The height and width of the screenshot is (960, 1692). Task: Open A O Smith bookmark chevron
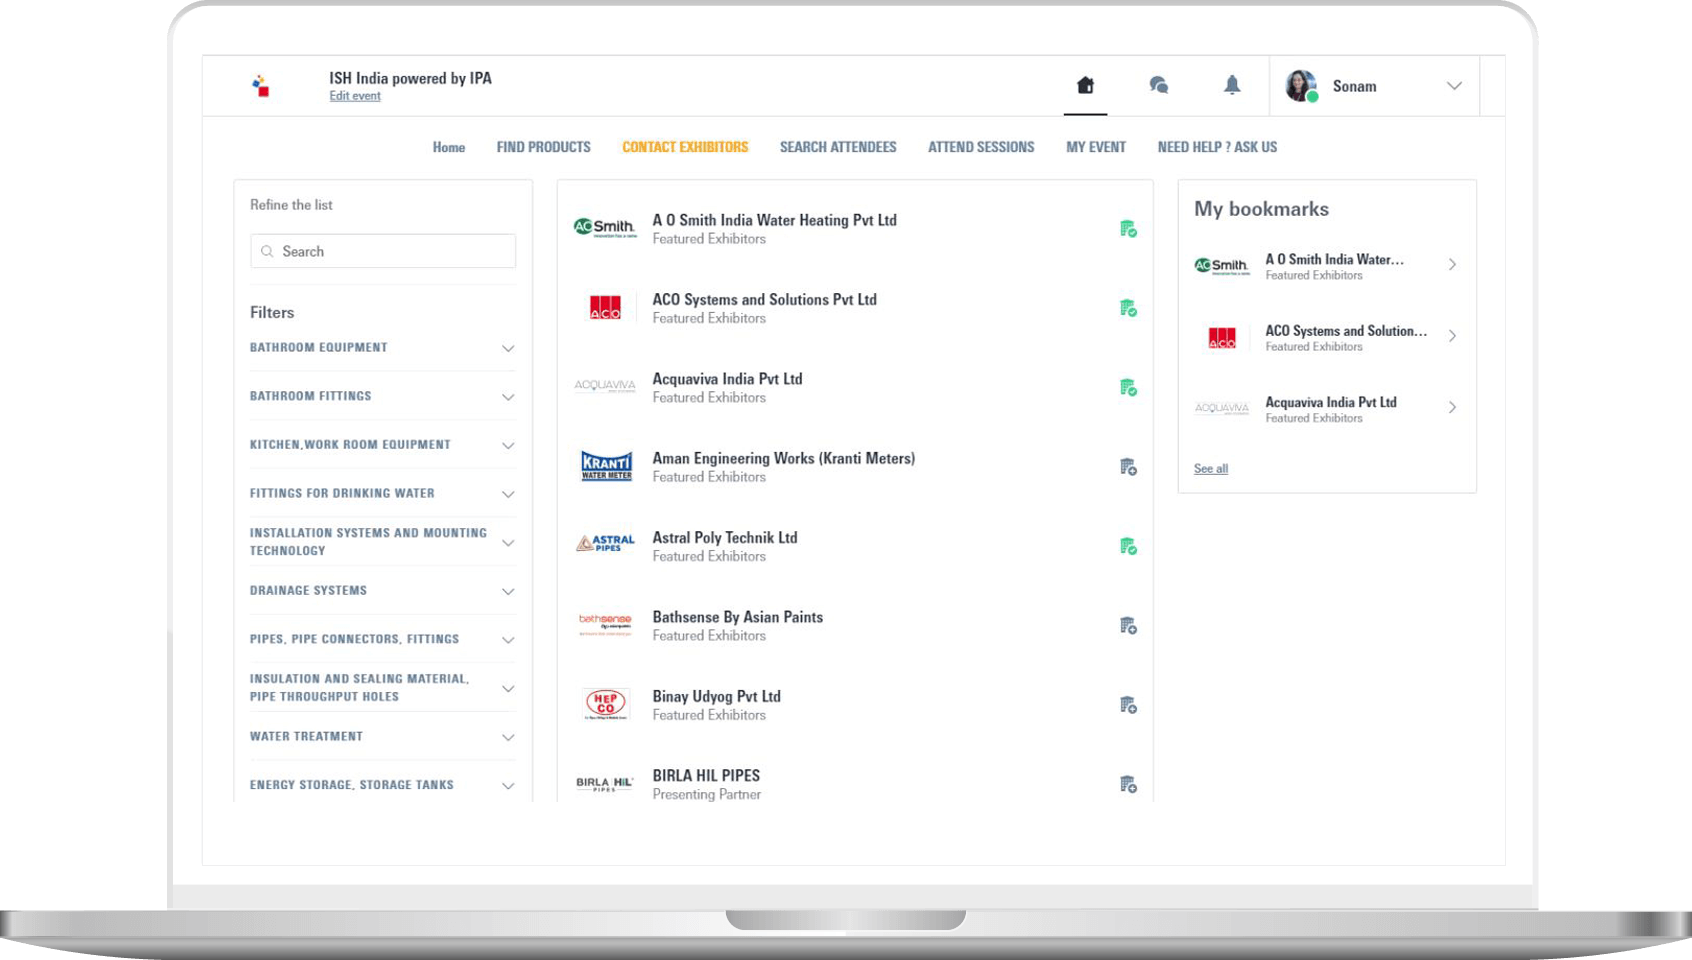1452,265
